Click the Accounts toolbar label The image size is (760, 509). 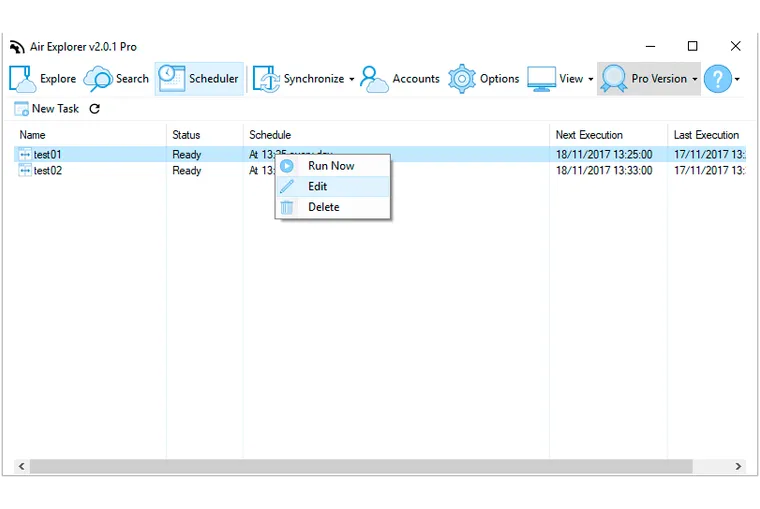click(x=416, y=79)
